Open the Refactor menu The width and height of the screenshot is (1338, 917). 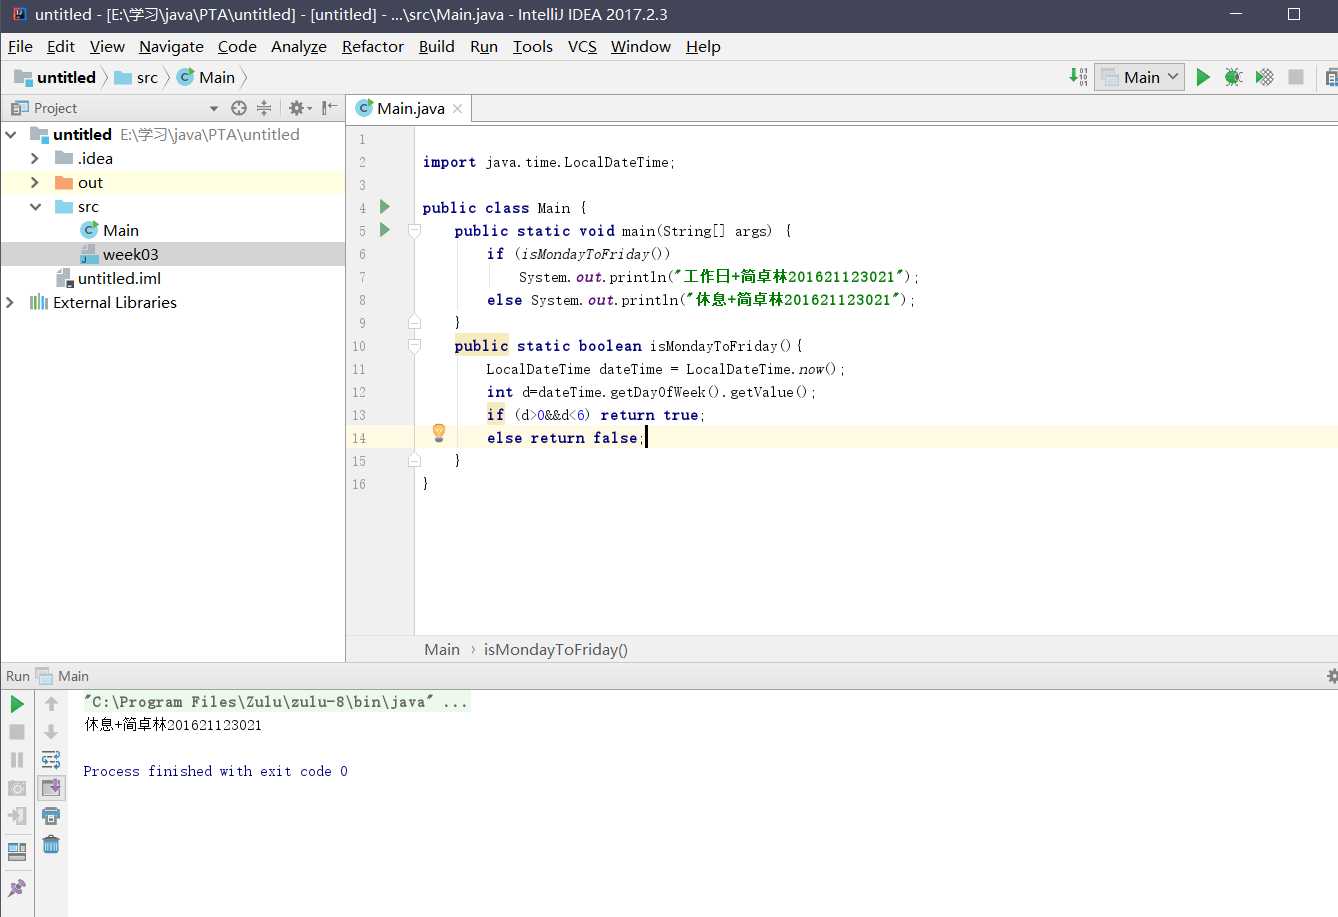click(372, 46)
